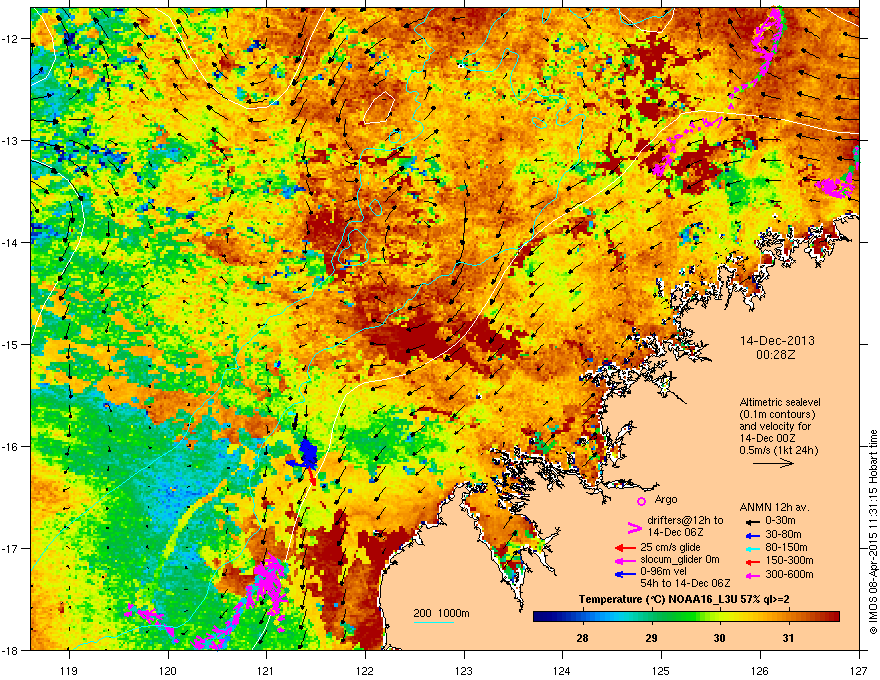
Task: Click the magenta Argo circle symbol
Action: point(641,501)
